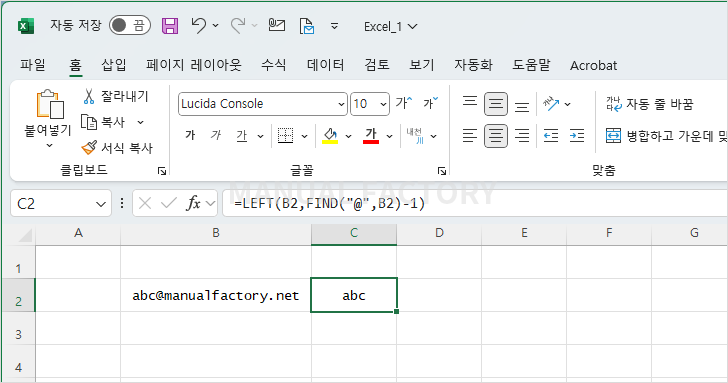Select cell B2 with the email address
The height and width of the screenshot is (383, 728).
point(216,295)
